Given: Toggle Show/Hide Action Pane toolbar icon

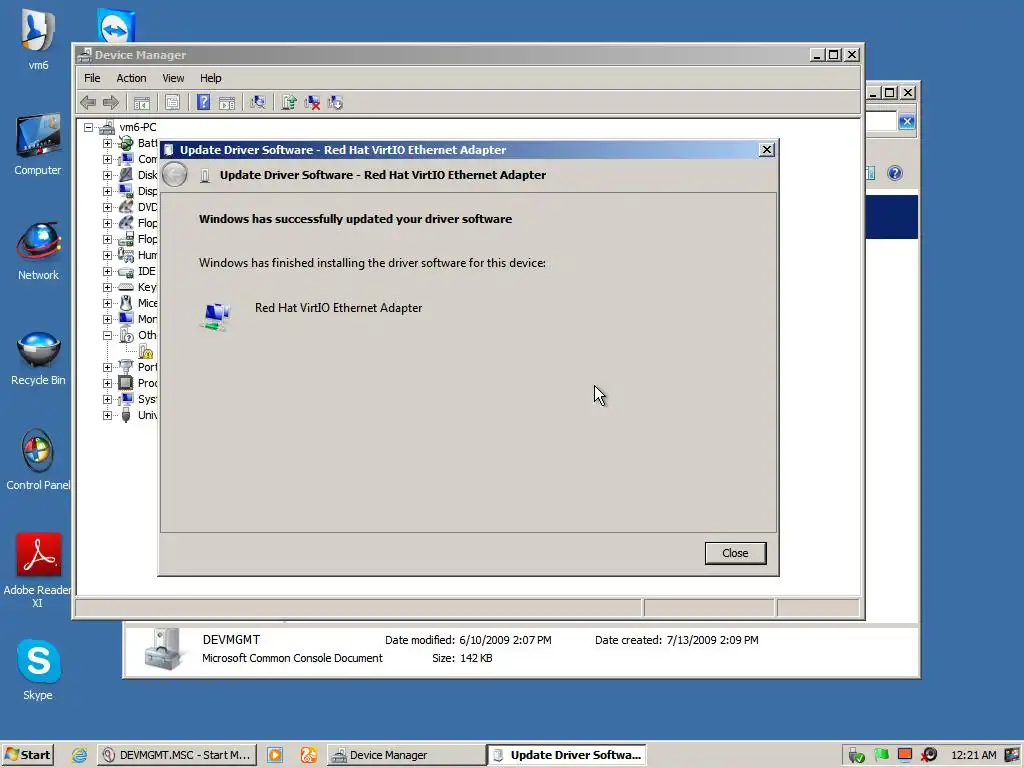Looking at the screenshot, I should click(x=227, y=103).
